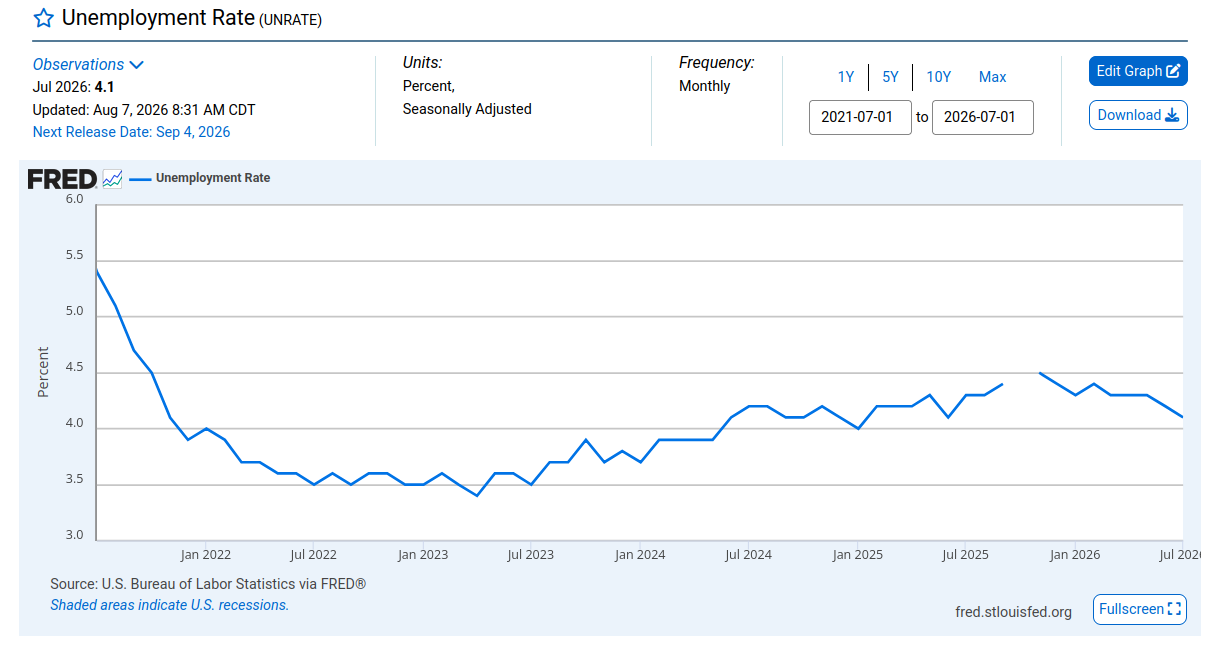This screenshot has width=1212, height=646.
Task: Select the 5Y range option
Action: [890, 77]
